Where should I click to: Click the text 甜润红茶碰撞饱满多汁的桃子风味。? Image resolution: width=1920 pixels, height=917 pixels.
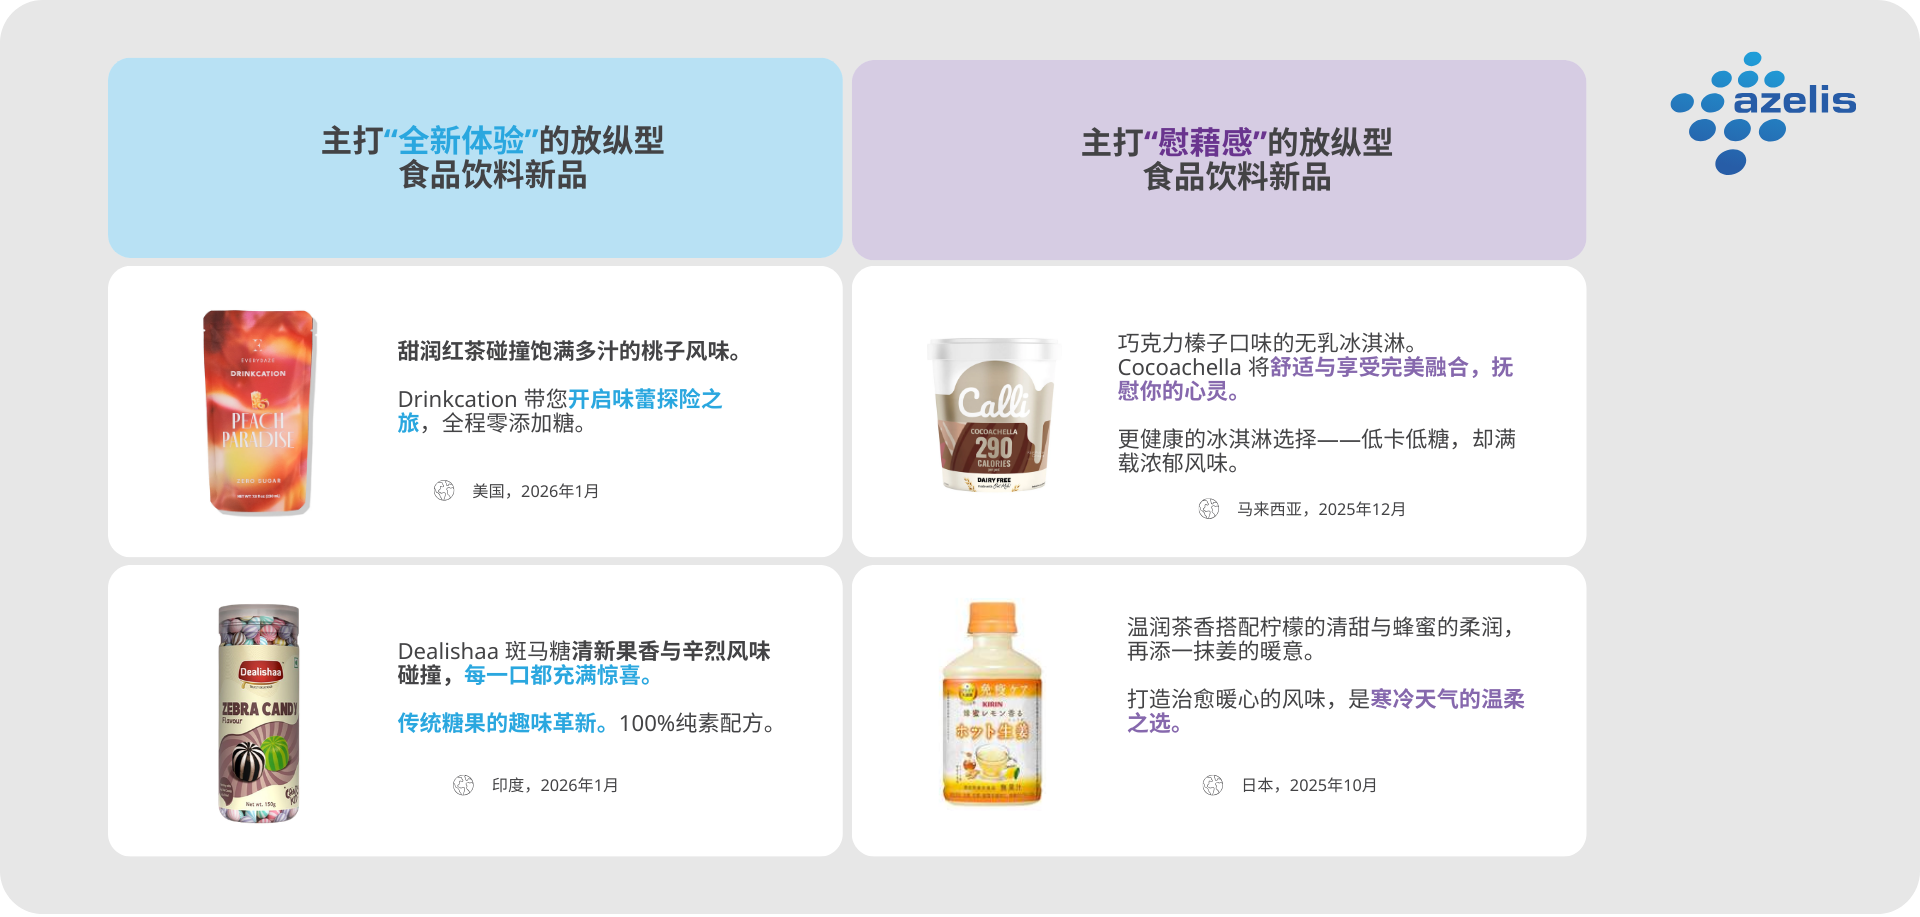[571, 351]
